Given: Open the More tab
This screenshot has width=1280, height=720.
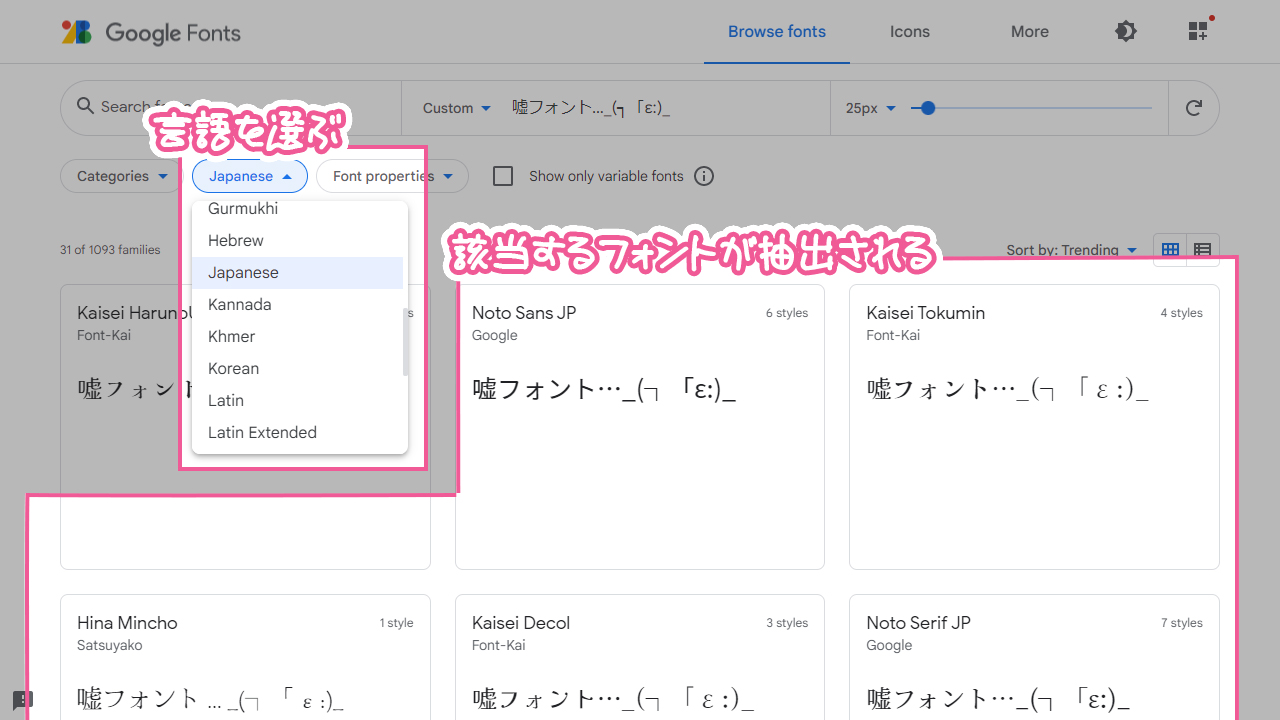Looking at the screenshot, I should pos(1030,32).
